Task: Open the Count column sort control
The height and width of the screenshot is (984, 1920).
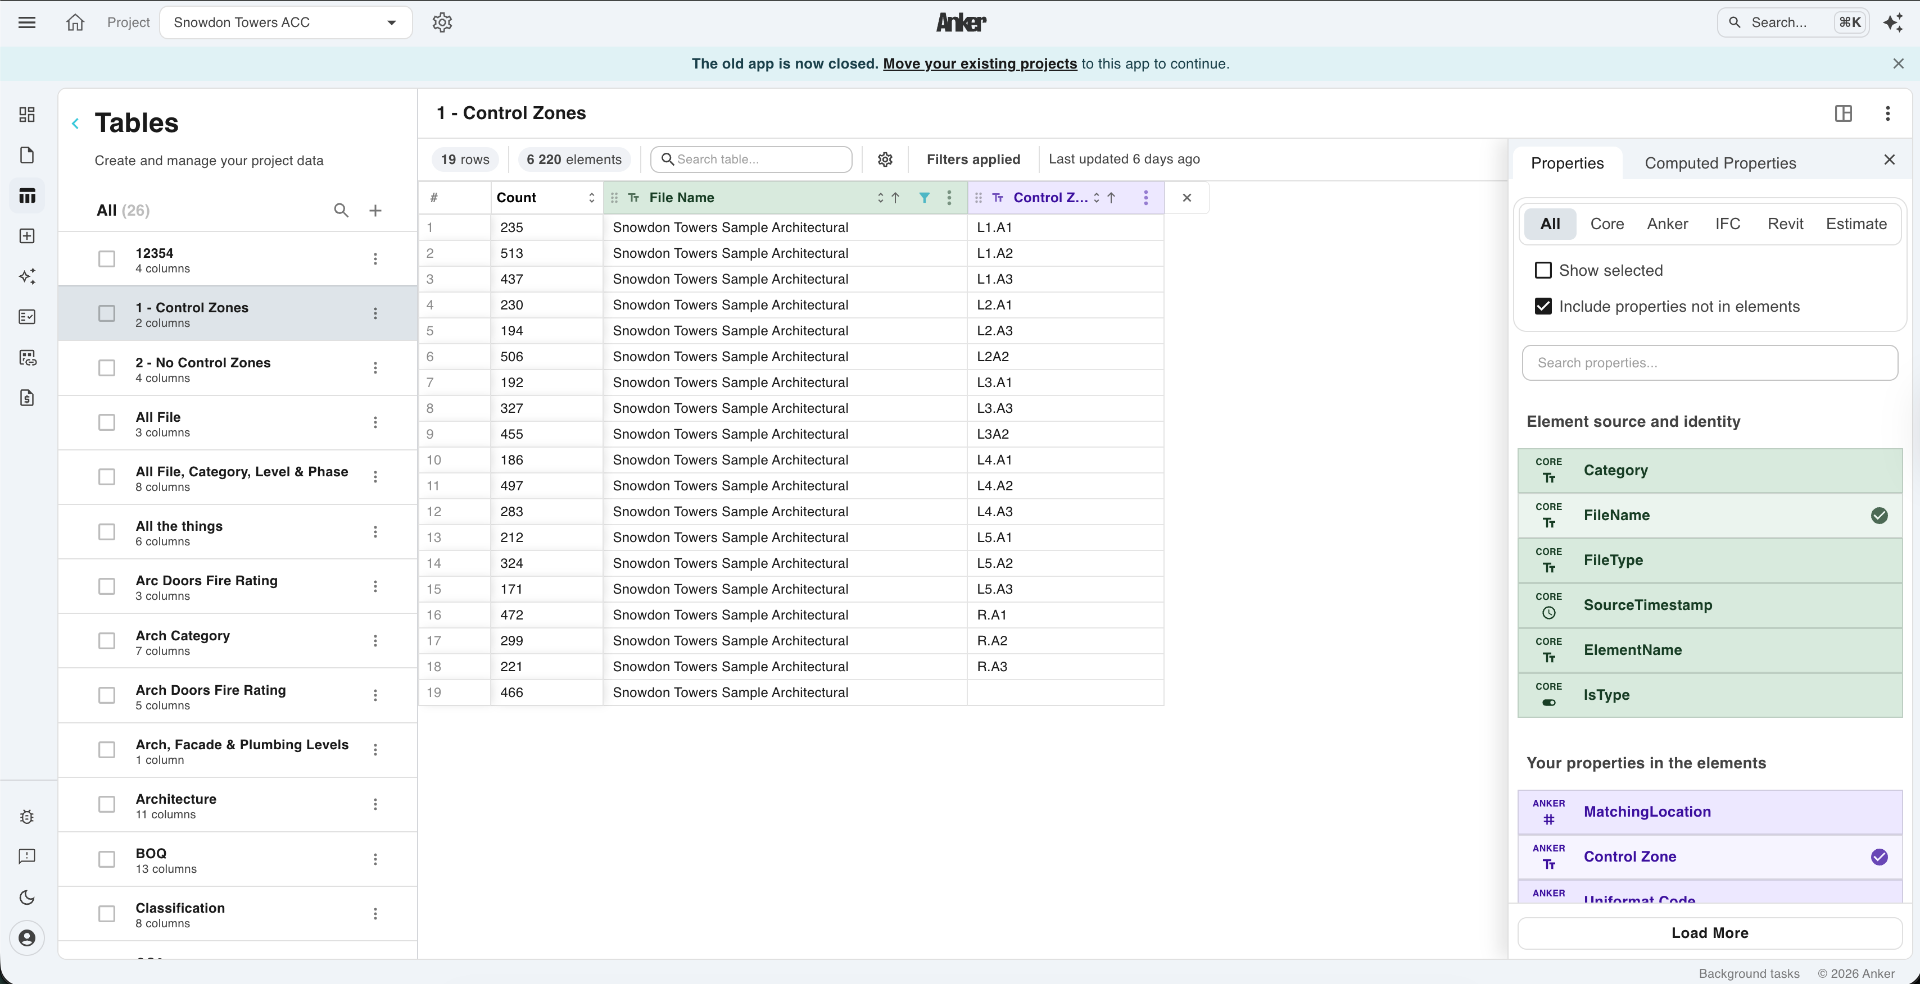Action: (591, 198)
